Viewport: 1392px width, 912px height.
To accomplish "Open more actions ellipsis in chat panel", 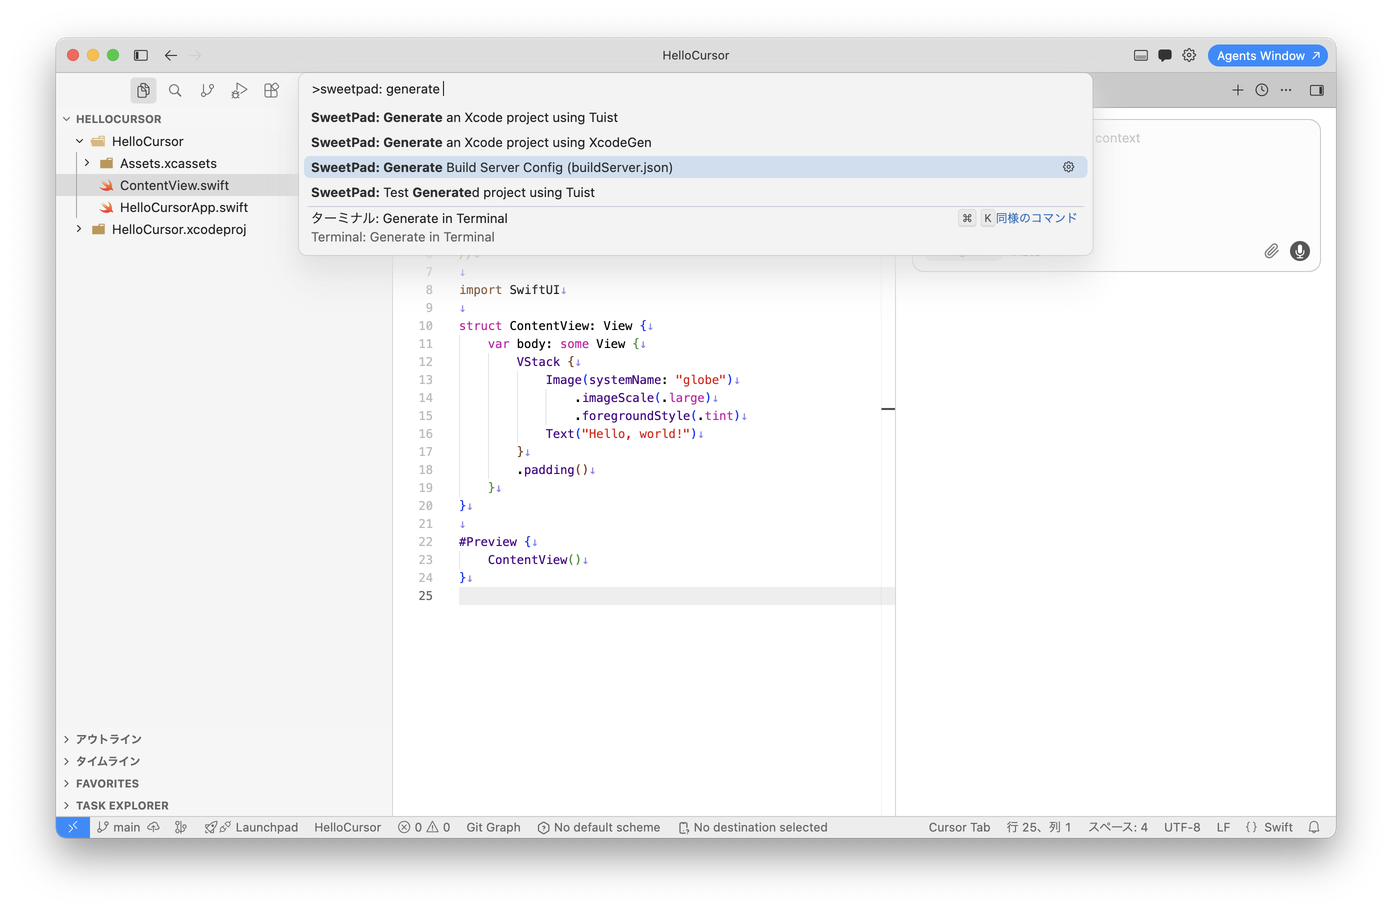I will [1286, 90].
